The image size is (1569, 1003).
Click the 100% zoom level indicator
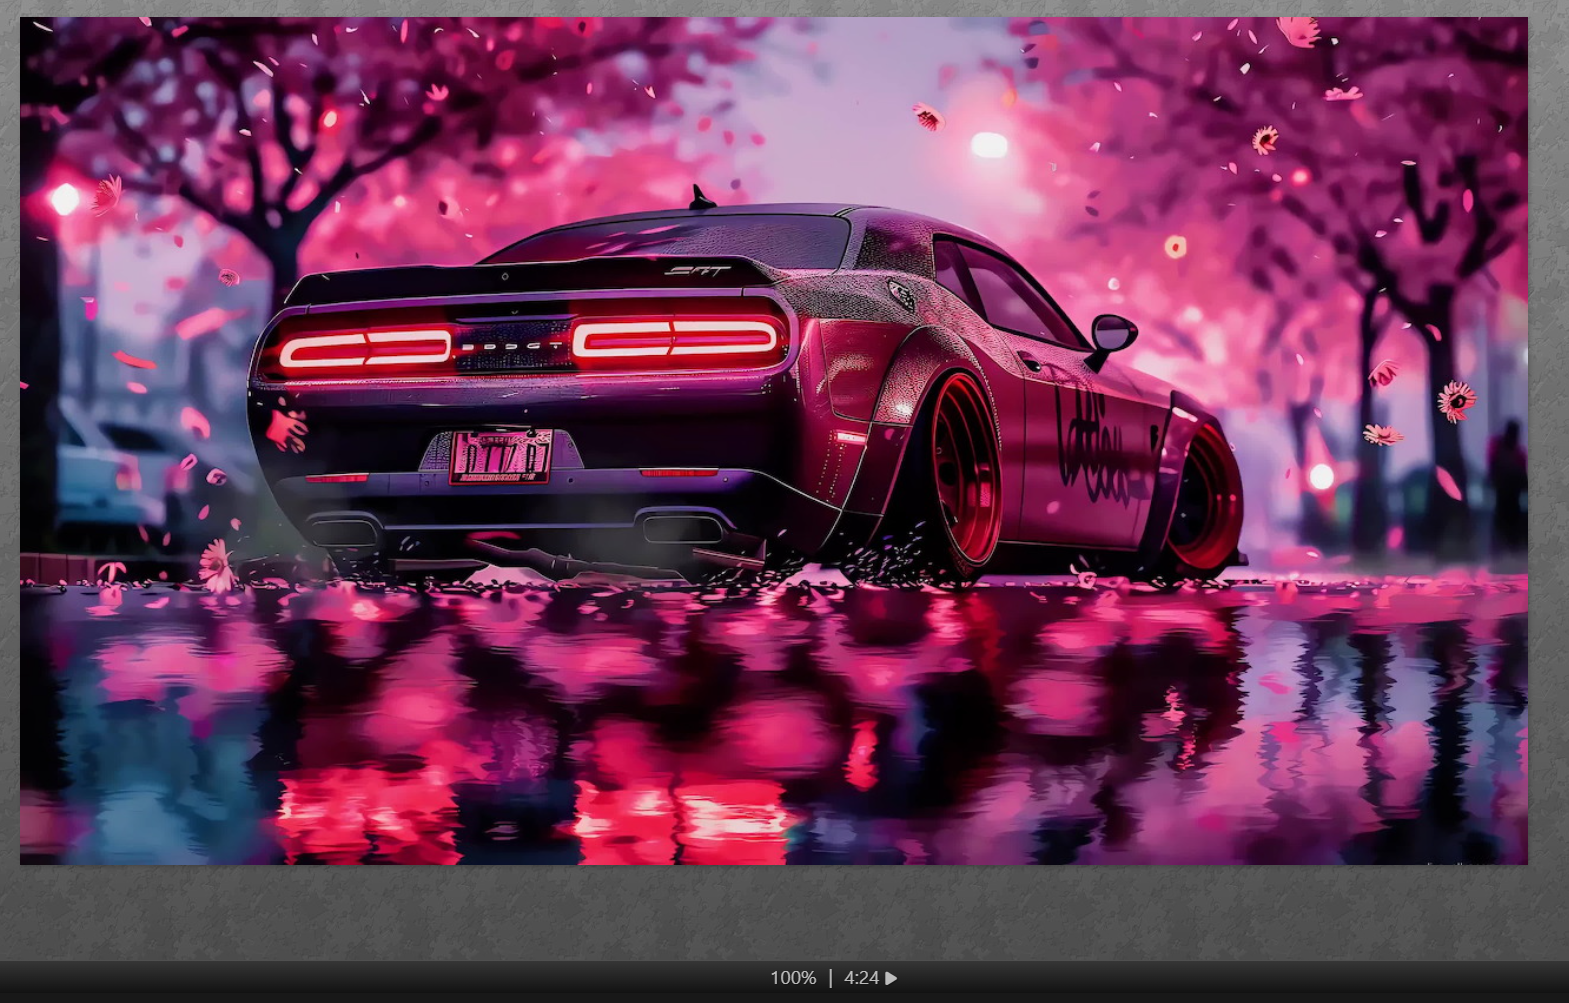pos(793,978)
